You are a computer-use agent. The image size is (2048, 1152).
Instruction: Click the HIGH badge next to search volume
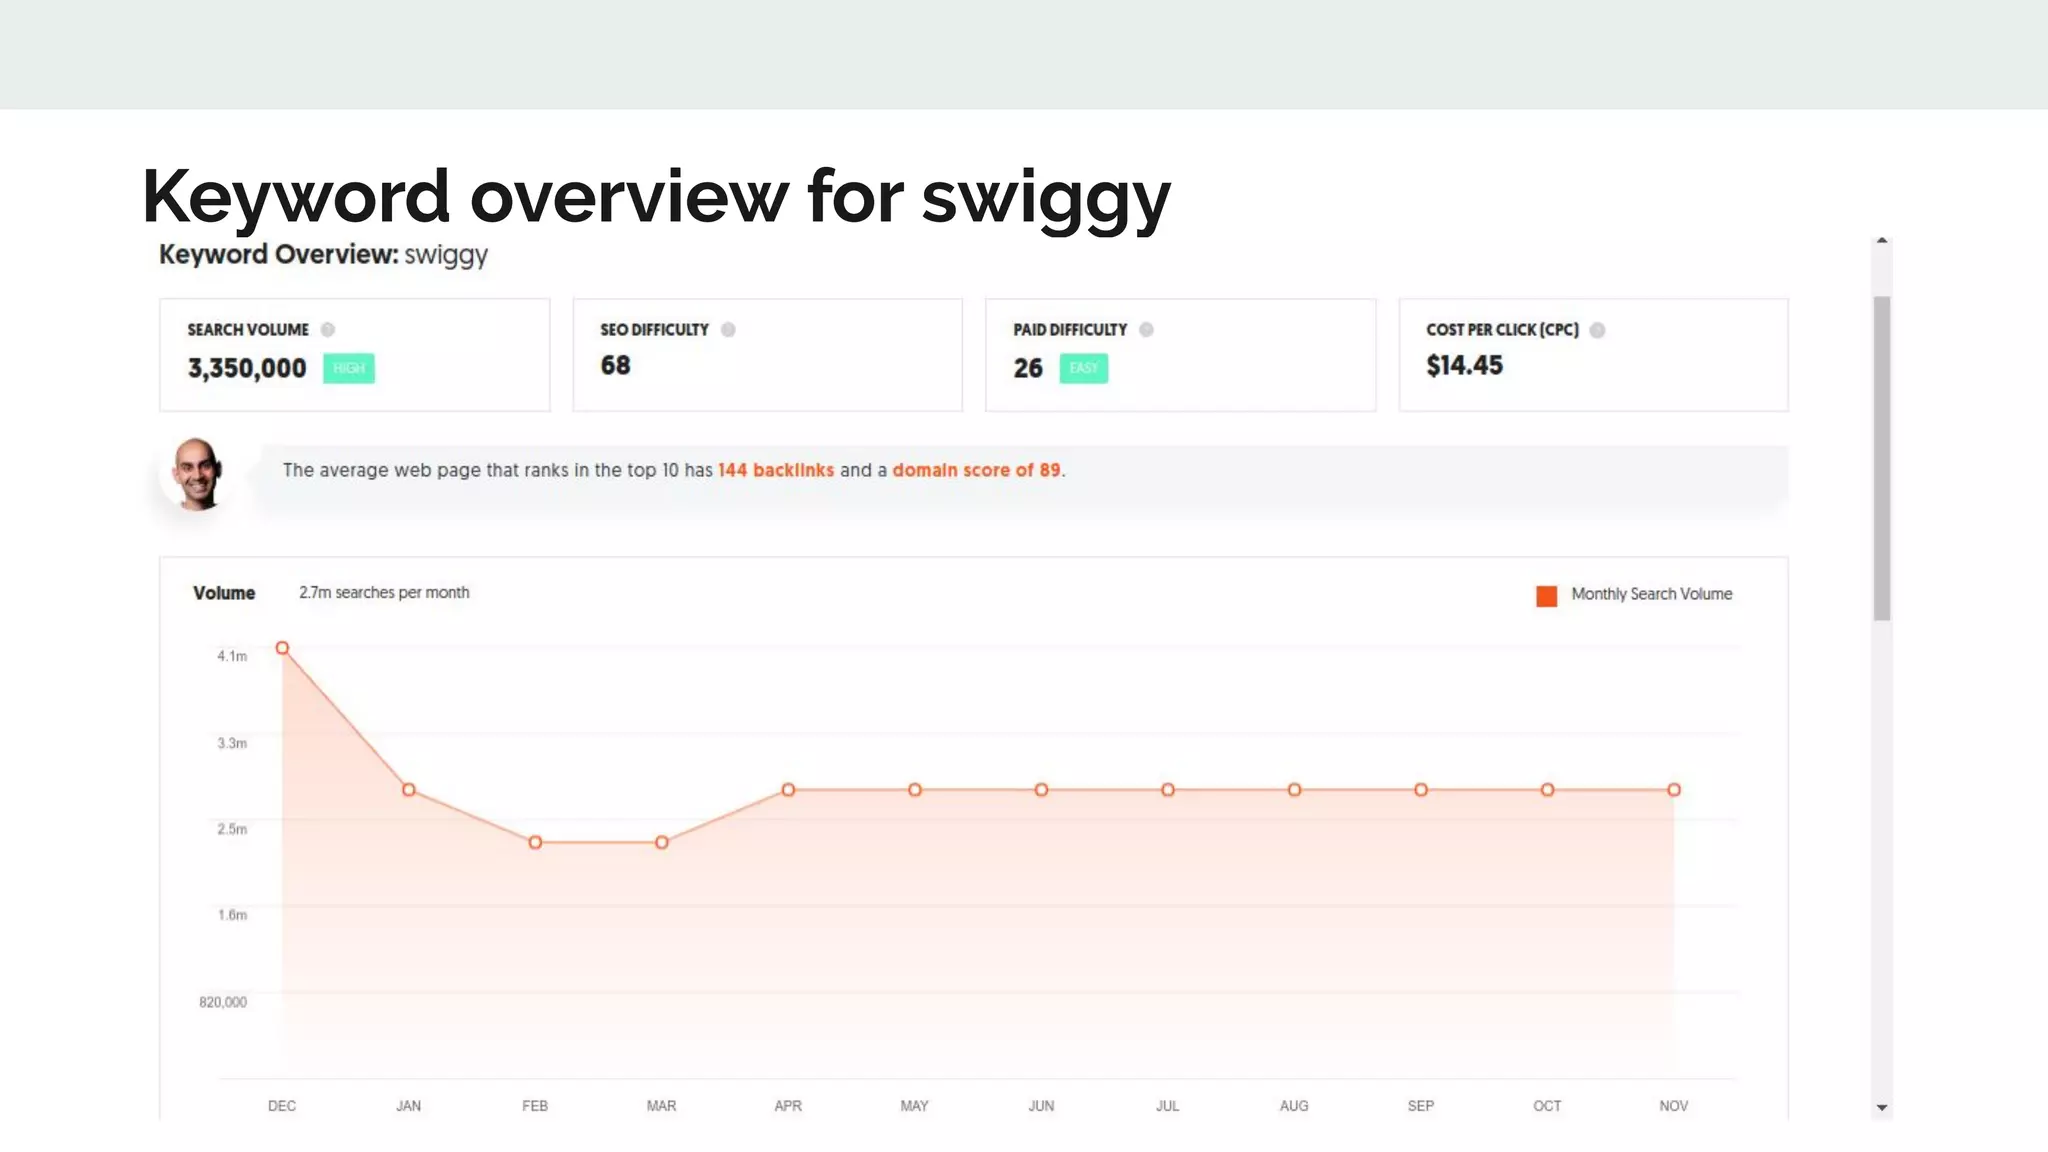pyautogui.click(x=349, y=368)
